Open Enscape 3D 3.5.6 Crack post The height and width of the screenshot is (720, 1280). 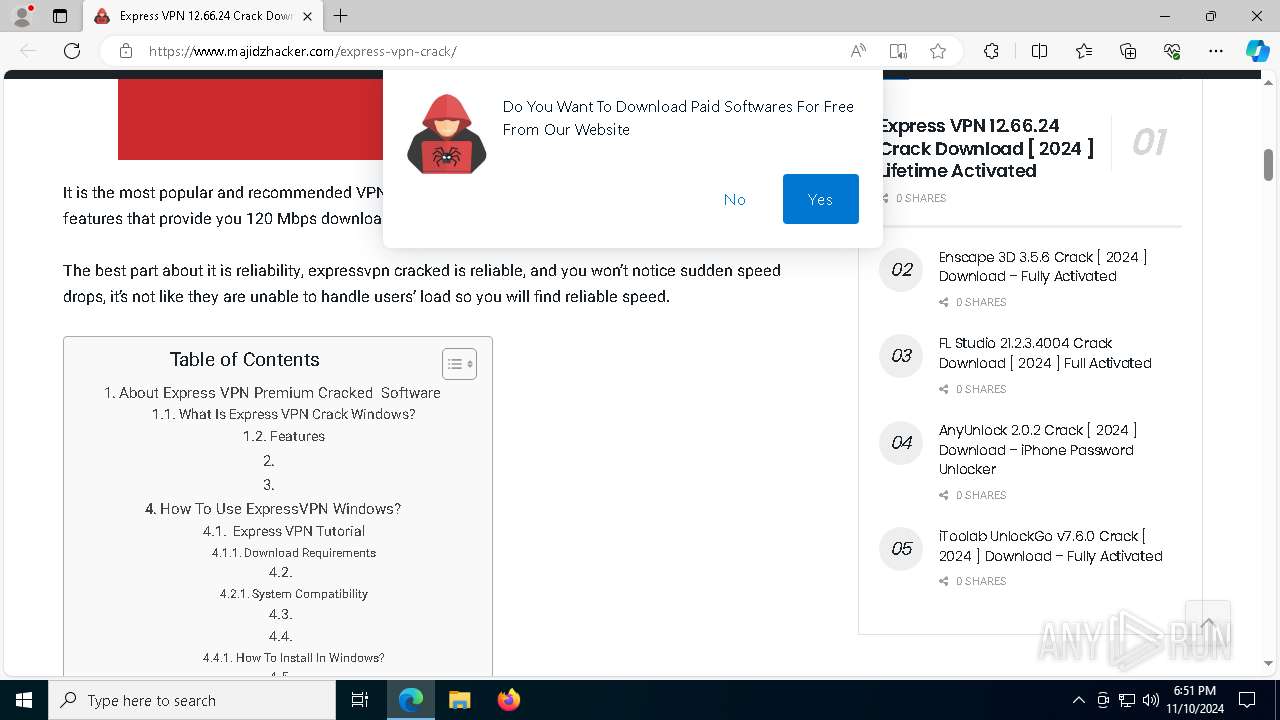(x=1043, y=266)
